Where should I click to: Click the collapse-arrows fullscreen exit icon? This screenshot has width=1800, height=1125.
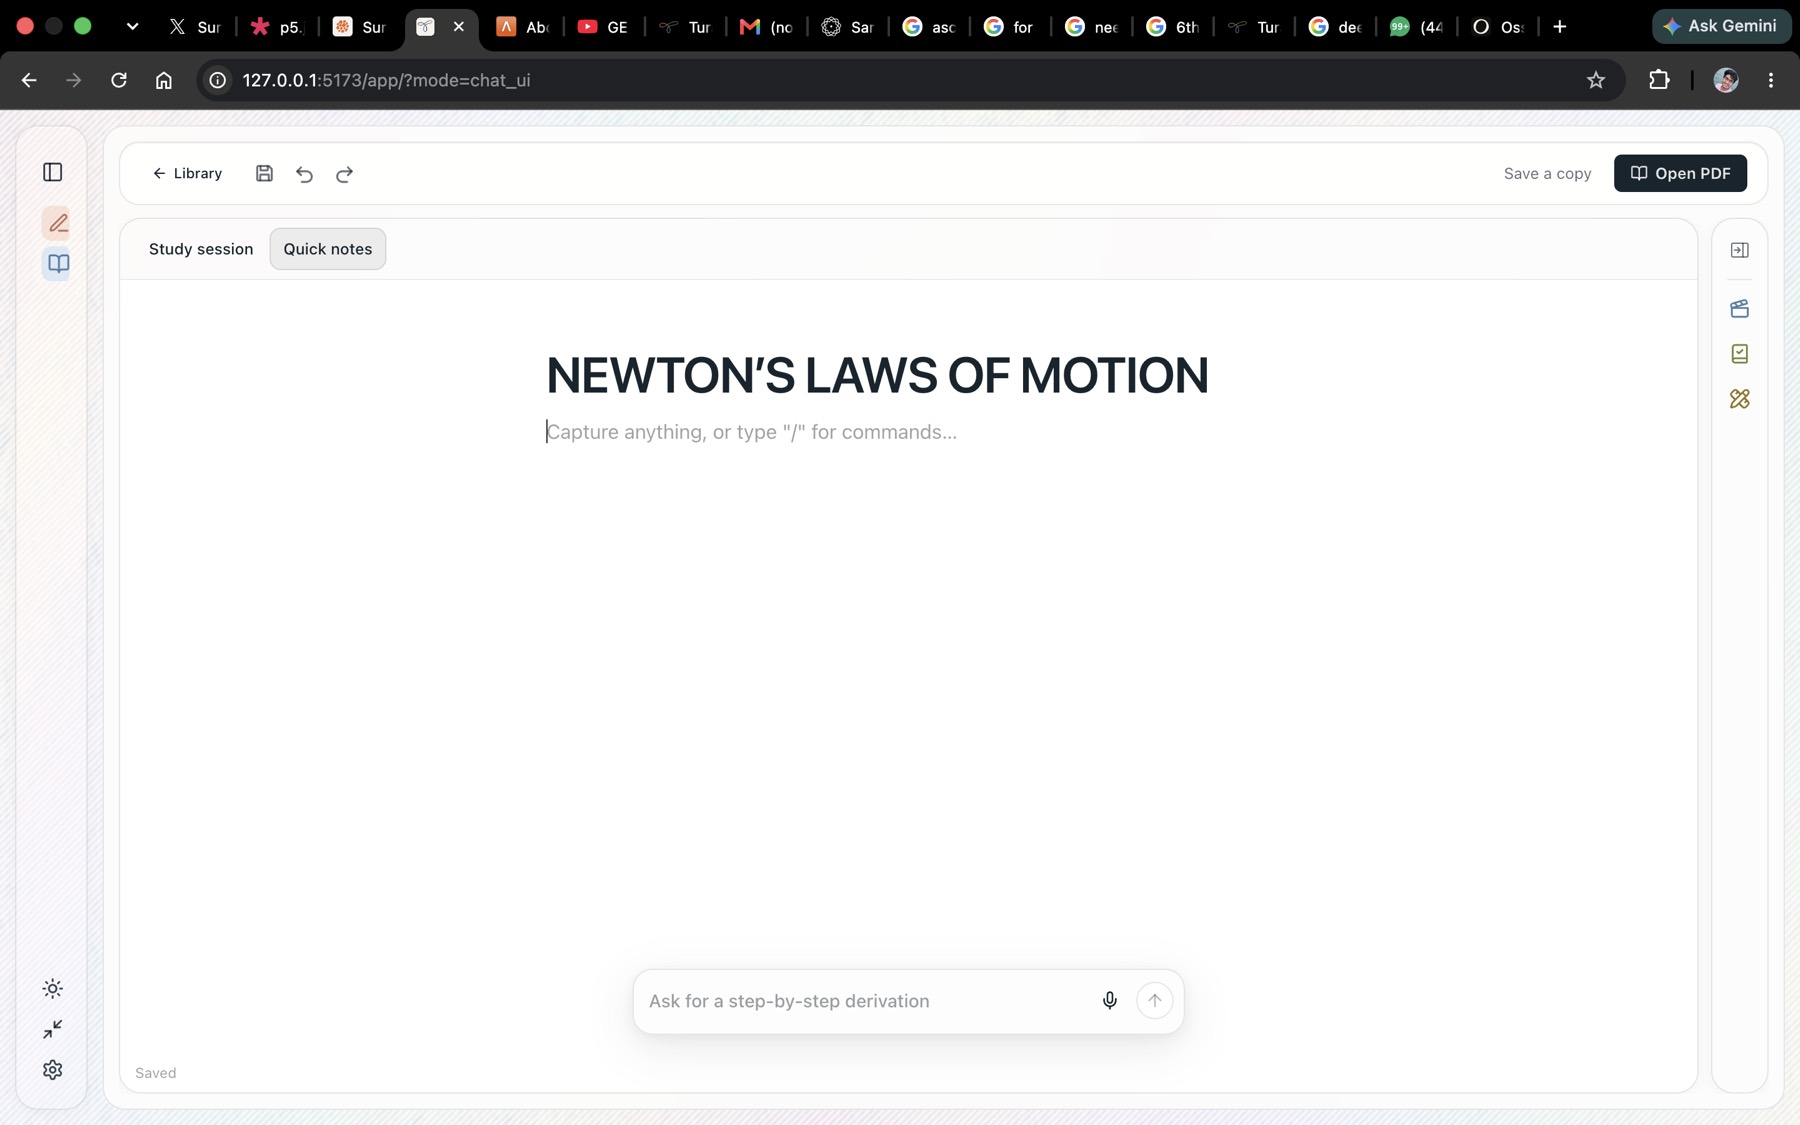pyautogui.click(x=53, y=1029)
